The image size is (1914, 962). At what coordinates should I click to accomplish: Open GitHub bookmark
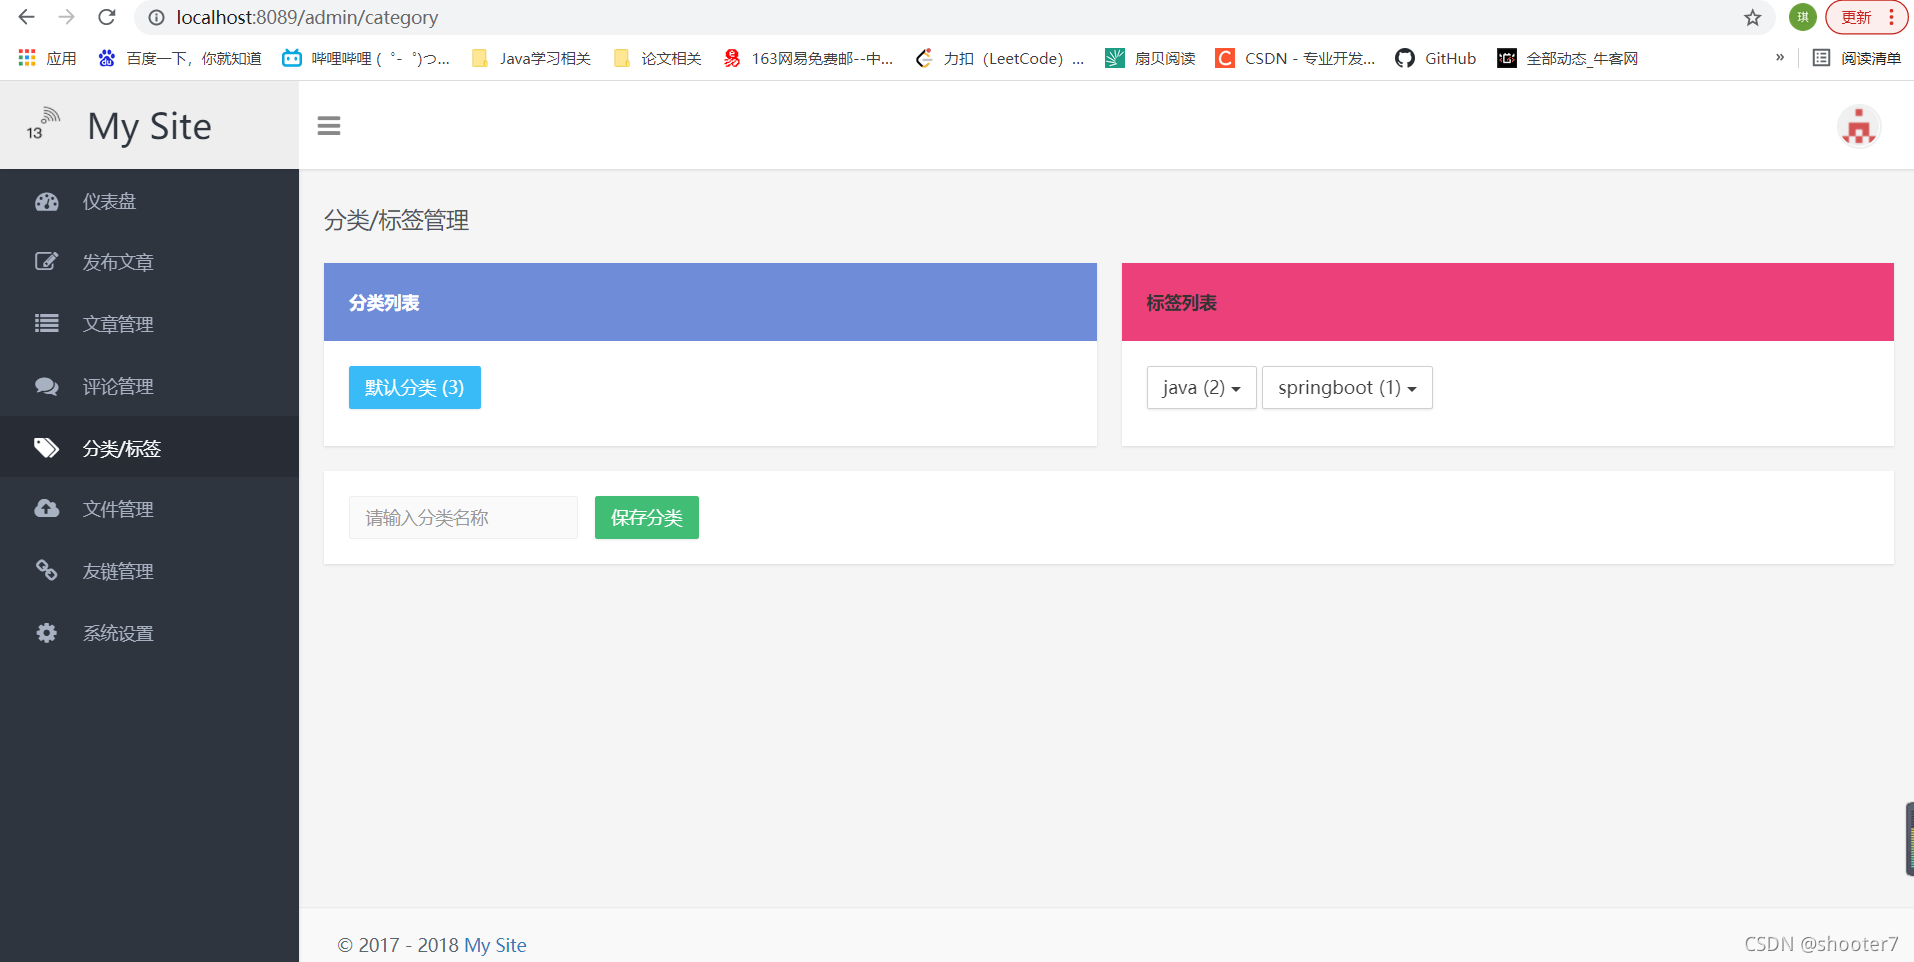click(1435, 58)
